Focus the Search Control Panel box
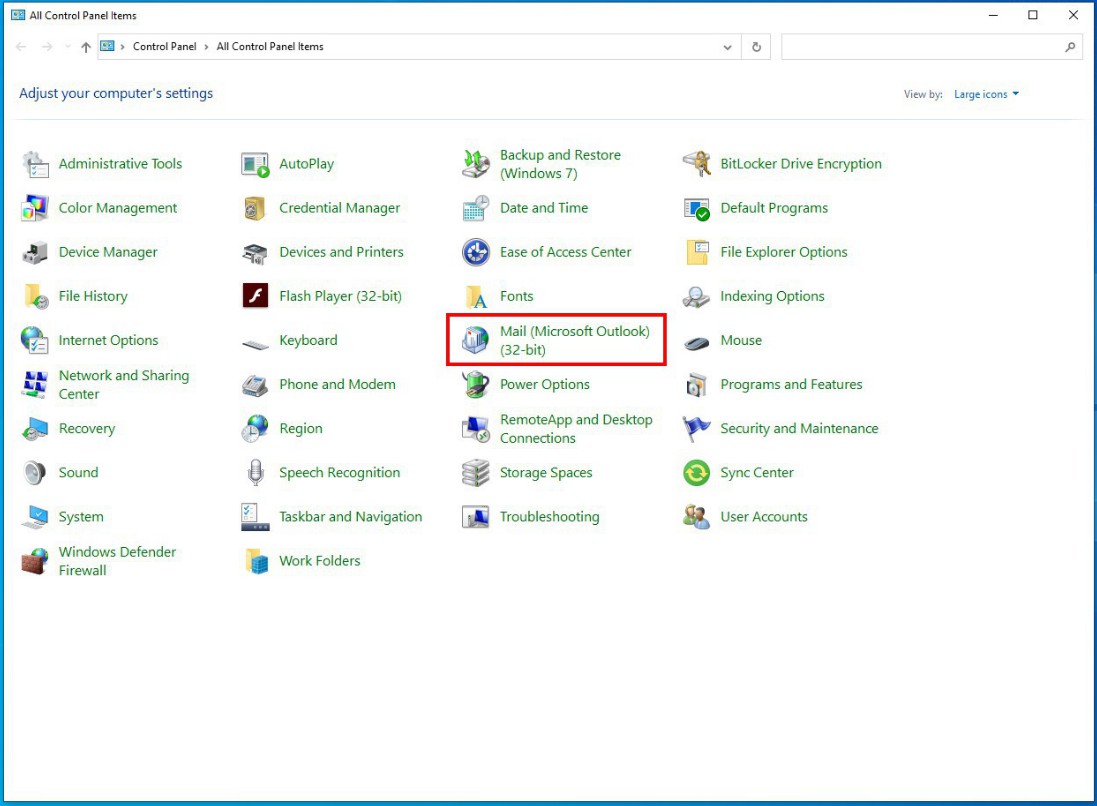Viewport: 1097px width, 806px height. pos(931,47)
